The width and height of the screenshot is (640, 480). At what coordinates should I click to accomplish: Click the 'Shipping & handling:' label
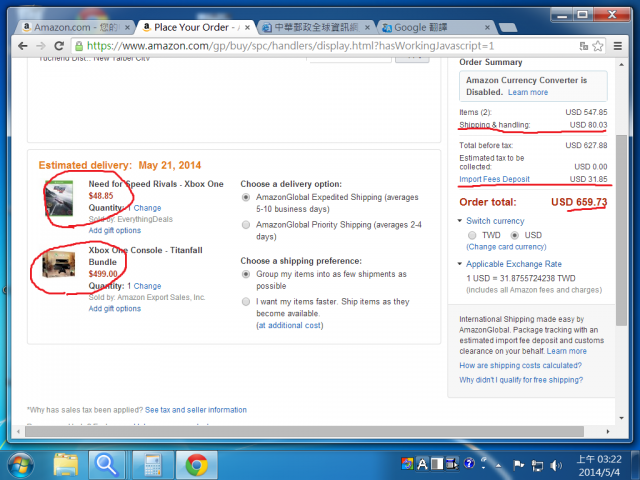tap(495, 125)
